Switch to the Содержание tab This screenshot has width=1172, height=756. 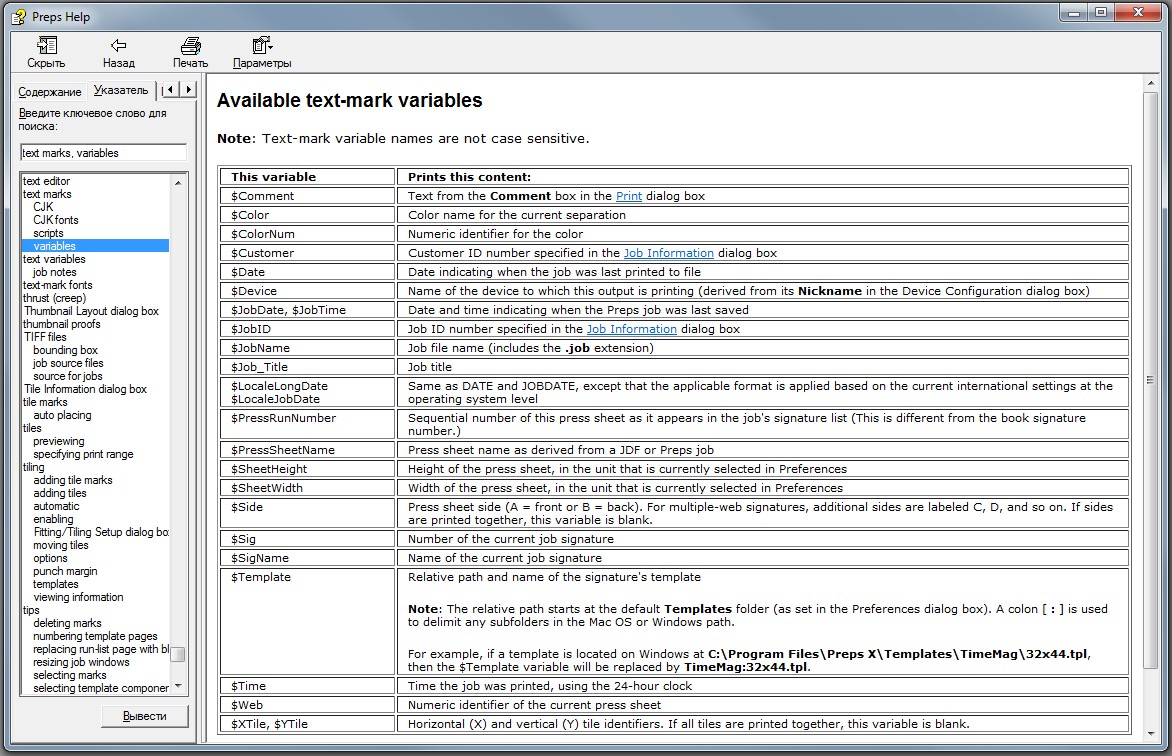click(x=50, y=92)
